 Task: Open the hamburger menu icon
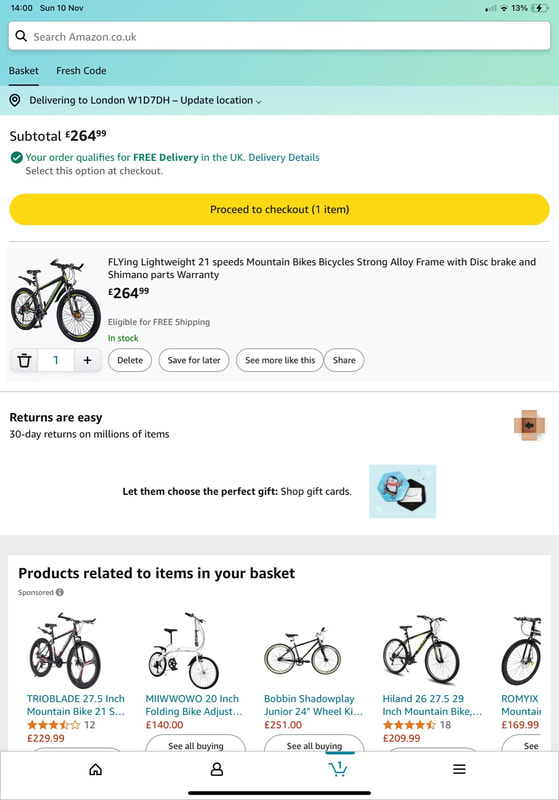[x=459, y=769]
